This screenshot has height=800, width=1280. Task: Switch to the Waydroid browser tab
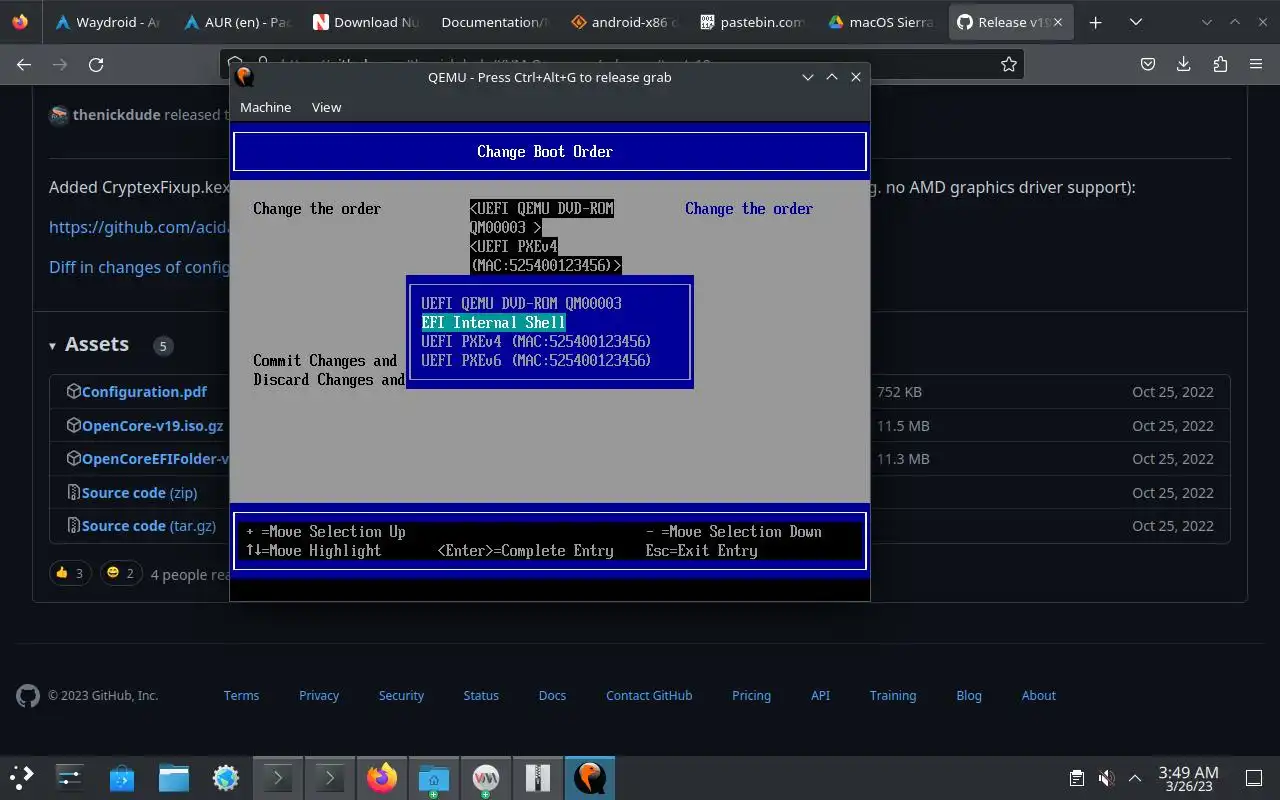[x=106, y=22]
